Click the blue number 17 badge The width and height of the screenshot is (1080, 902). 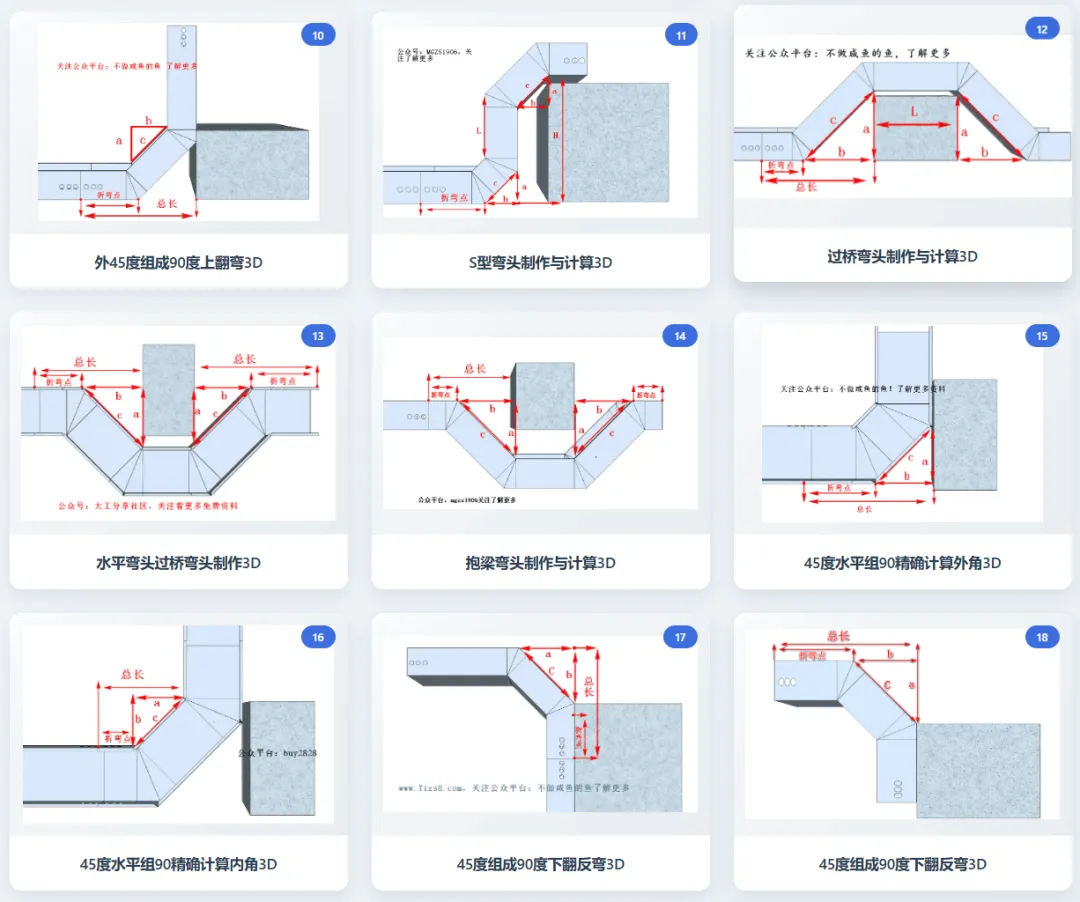point(681,637)
